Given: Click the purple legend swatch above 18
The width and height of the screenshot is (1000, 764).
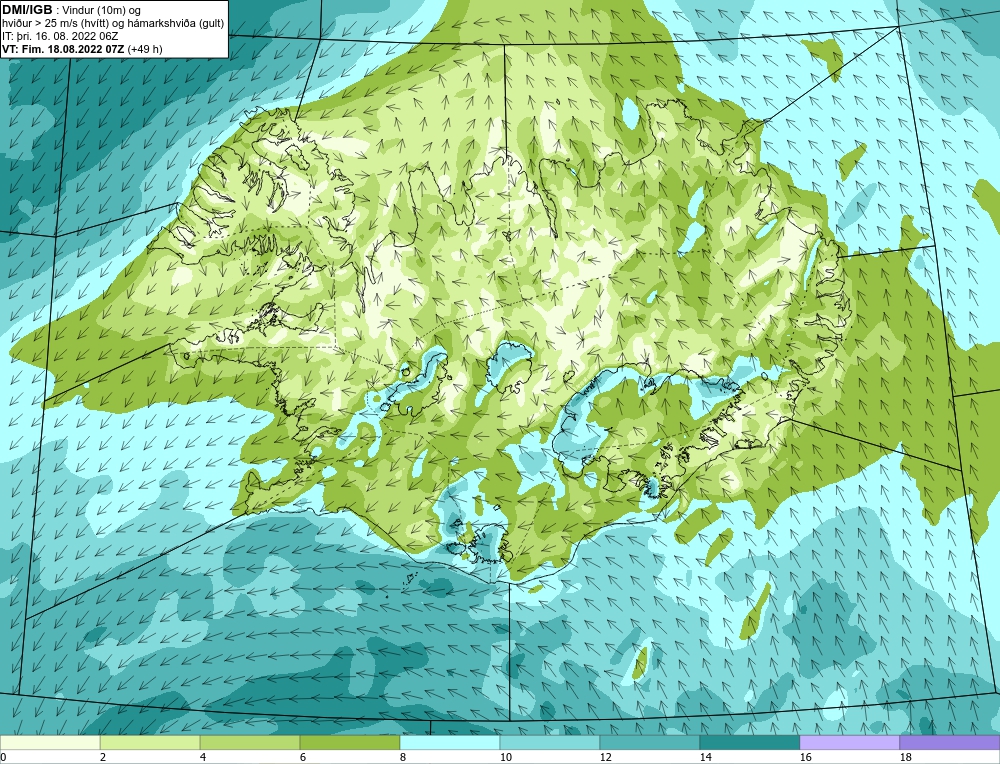Looking at the screenshot, I should point(950,742).
